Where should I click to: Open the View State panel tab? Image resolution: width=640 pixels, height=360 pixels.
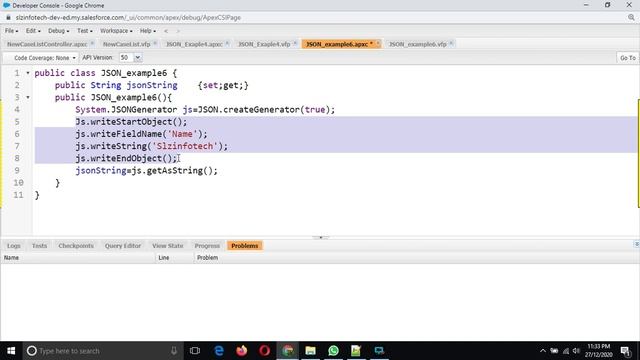[168, 246]
